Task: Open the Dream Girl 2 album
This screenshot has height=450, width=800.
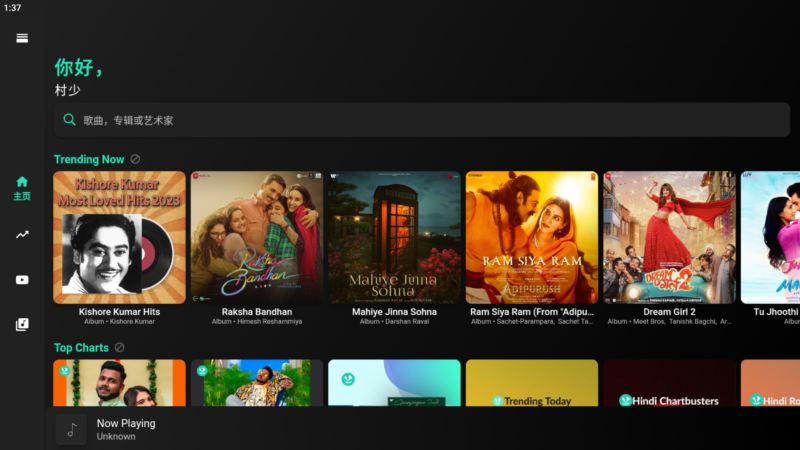Action: coord(669,248)
